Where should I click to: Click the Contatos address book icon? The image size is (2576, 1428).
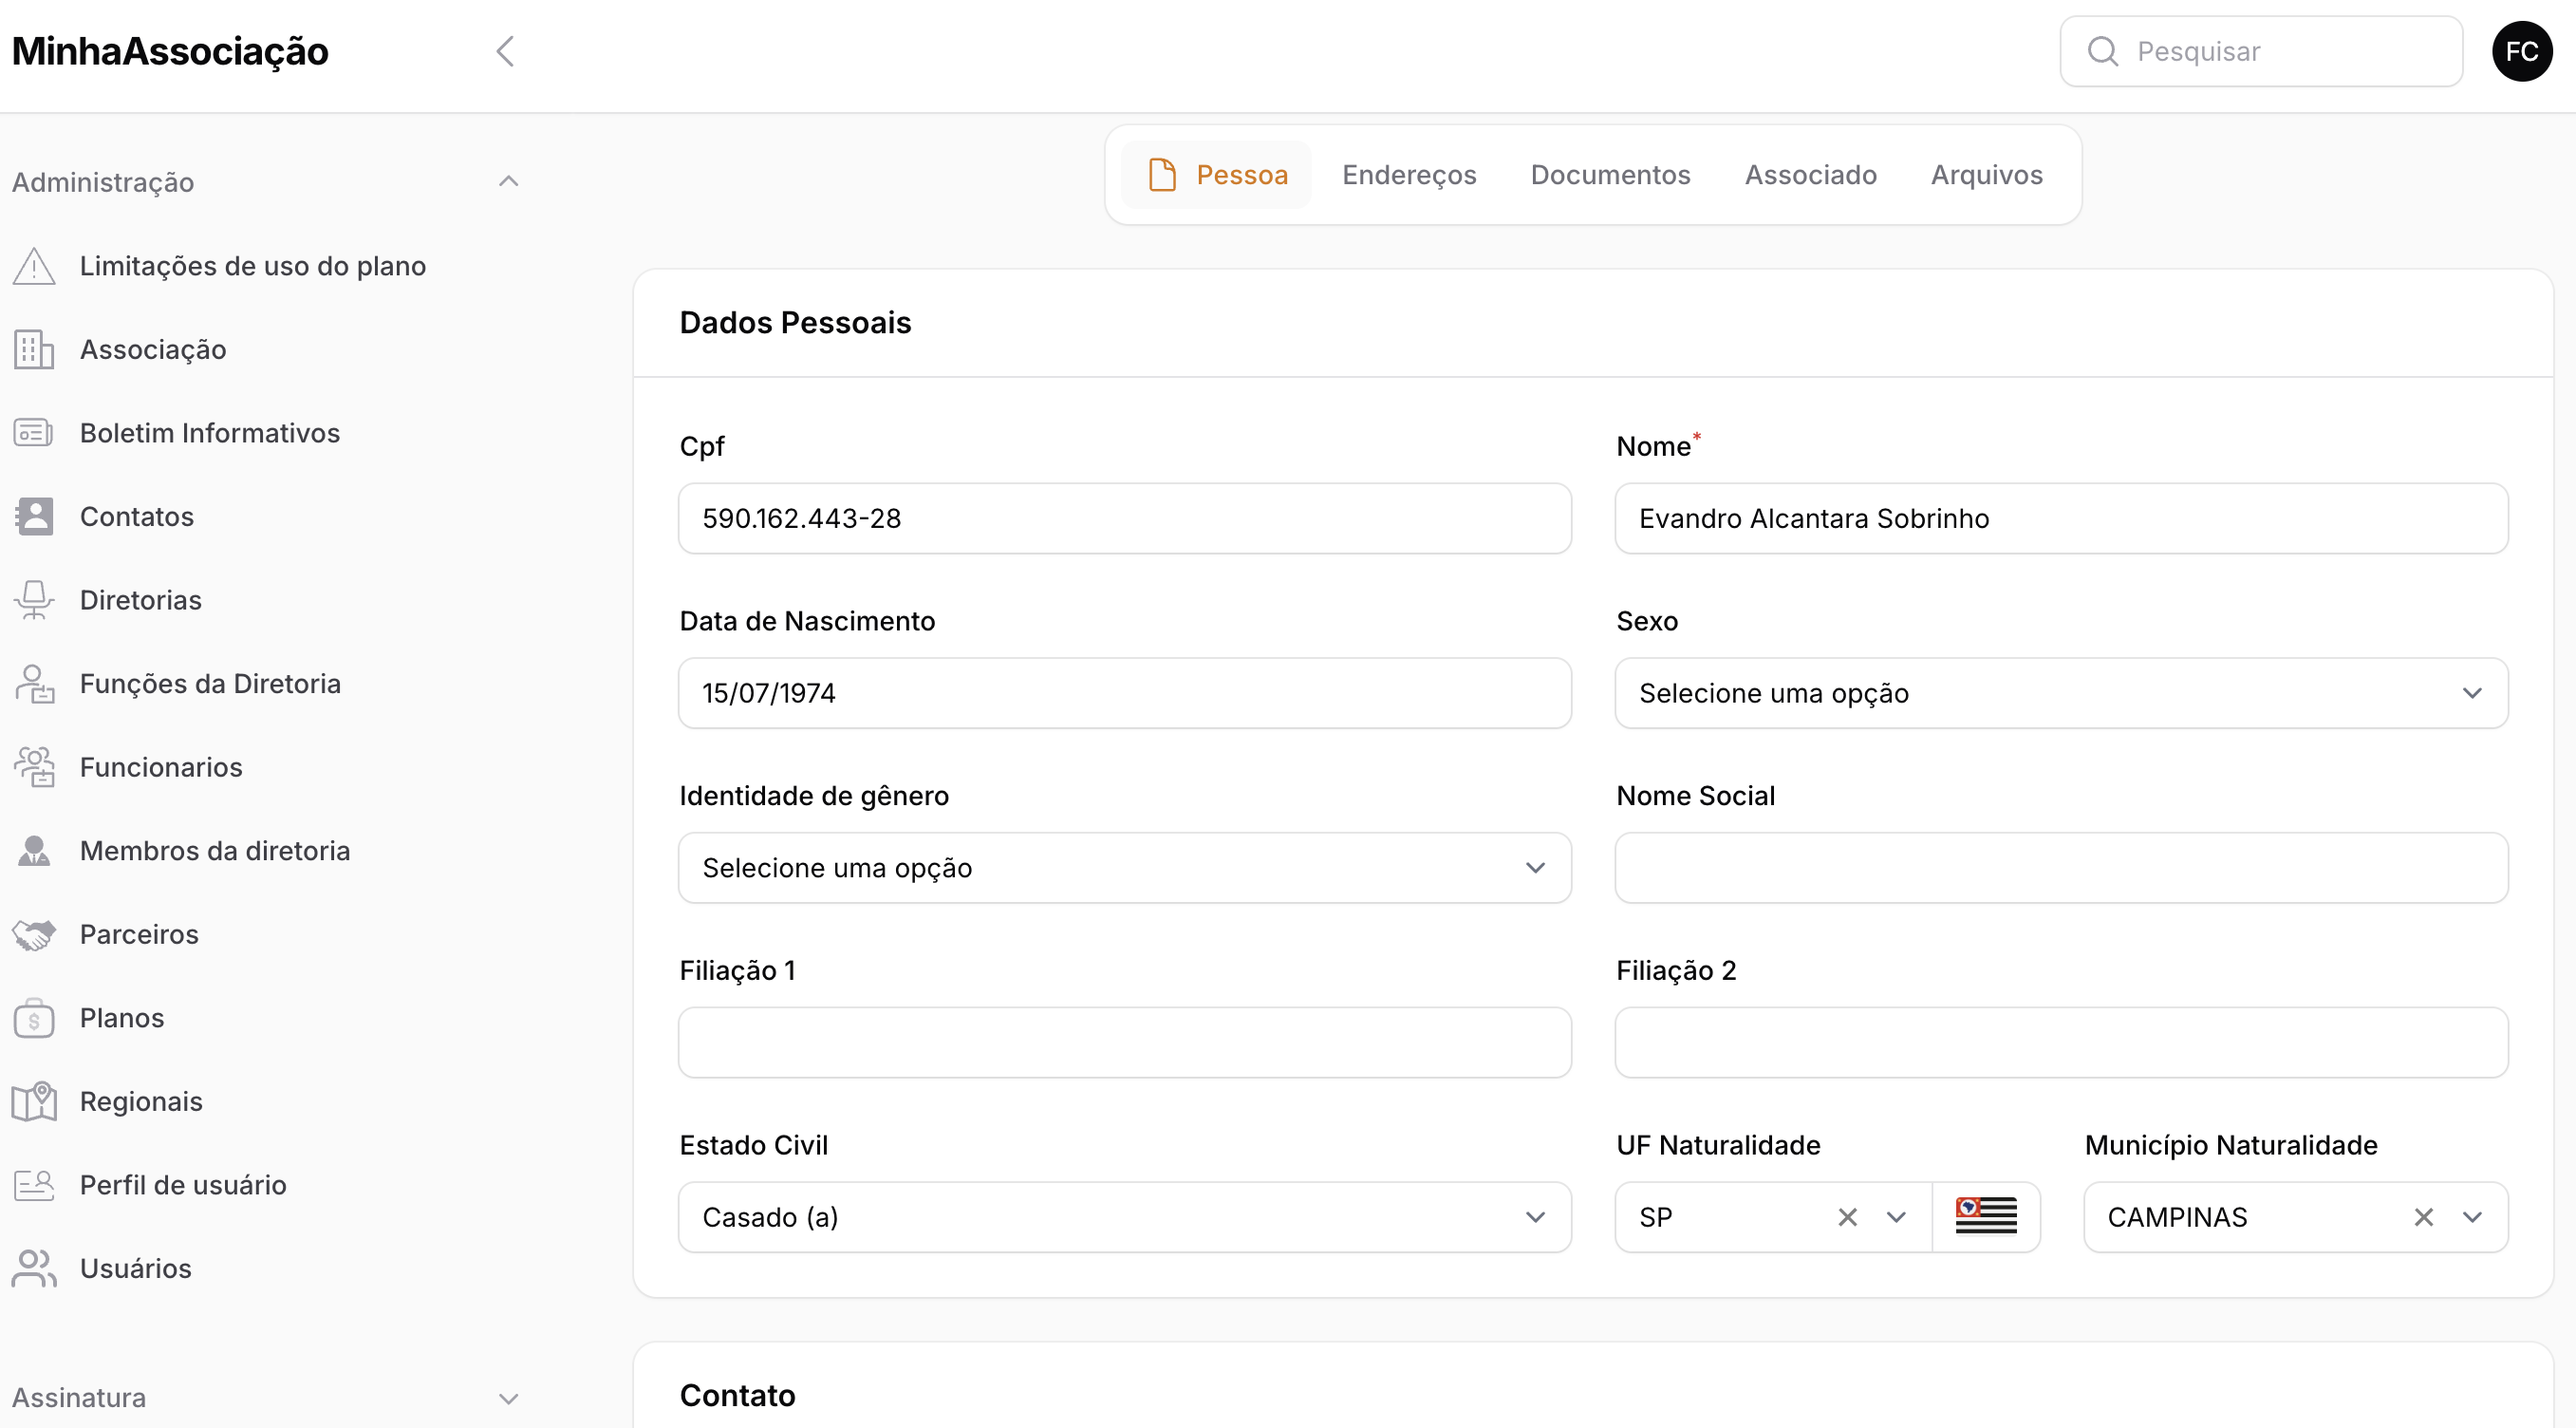pos(34,517)
